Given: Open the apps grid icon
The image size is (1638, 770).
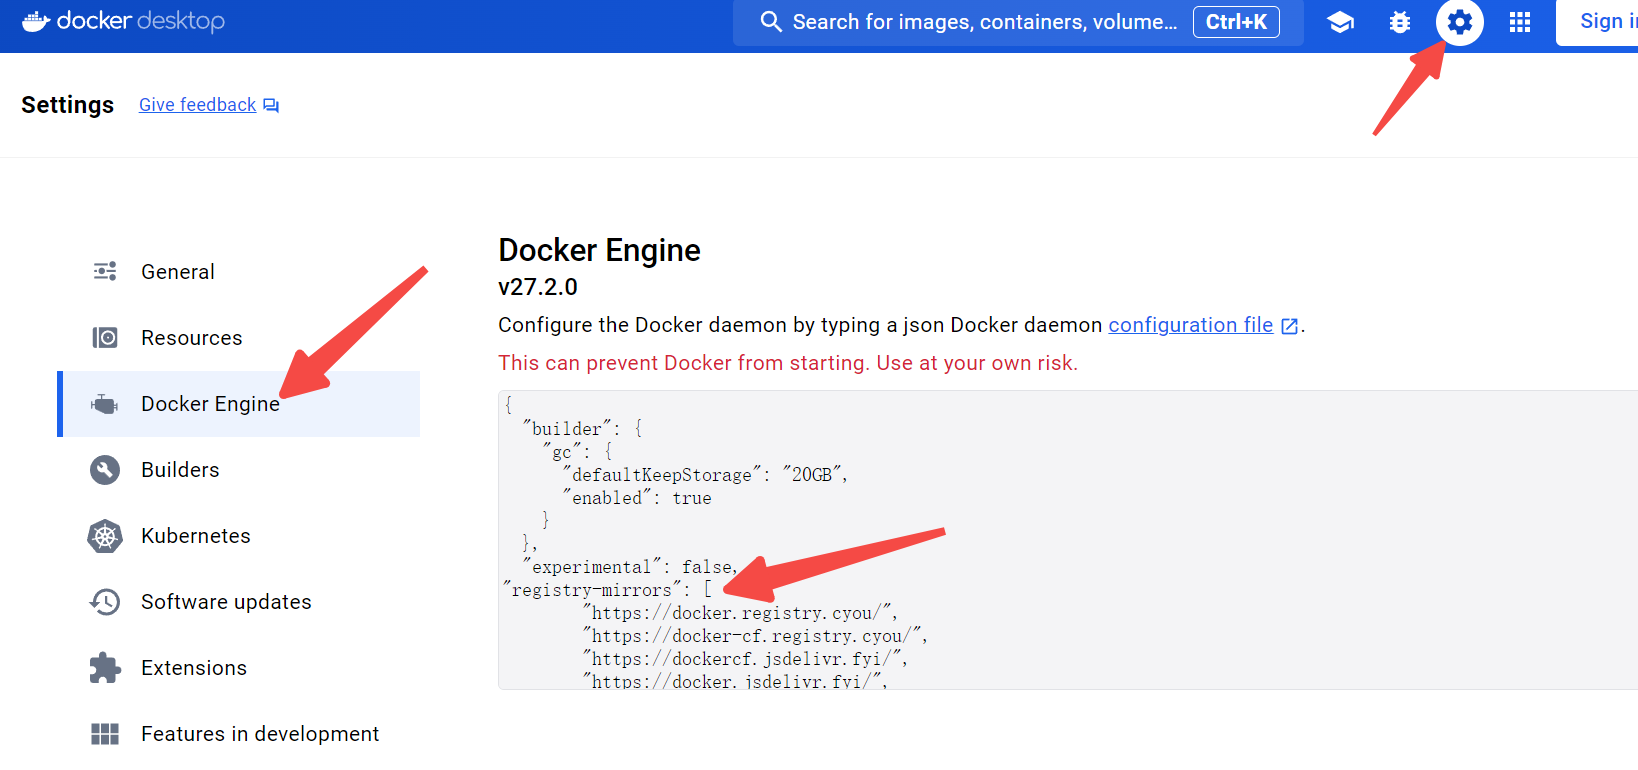Looking at the screenshot, I should tap(1520, 22).
